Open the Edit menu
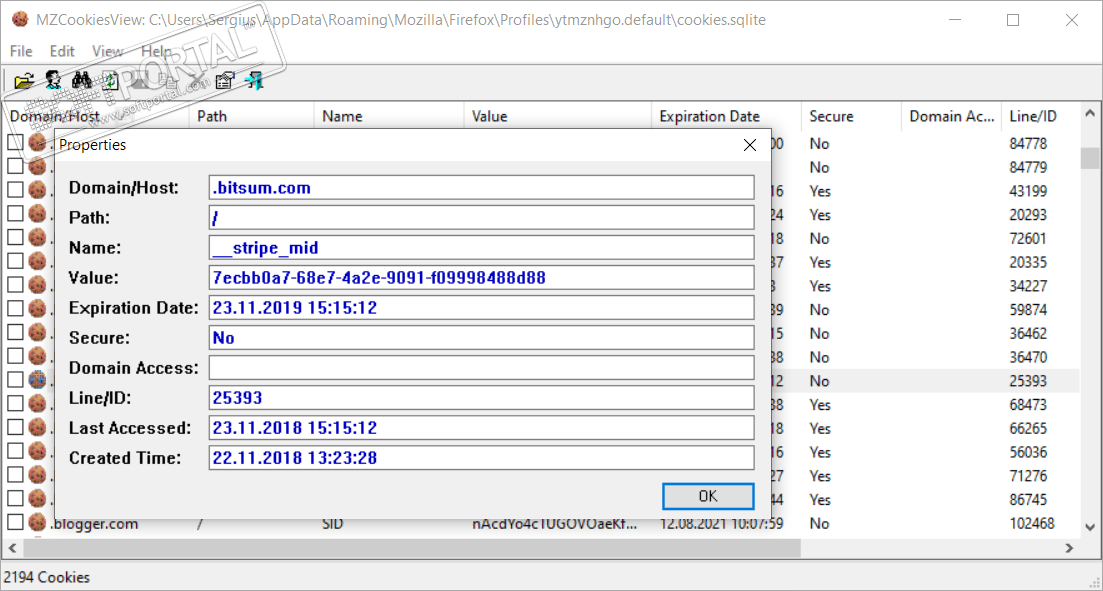The width and height of the screenshot is (1103, 591). [62, 51]
